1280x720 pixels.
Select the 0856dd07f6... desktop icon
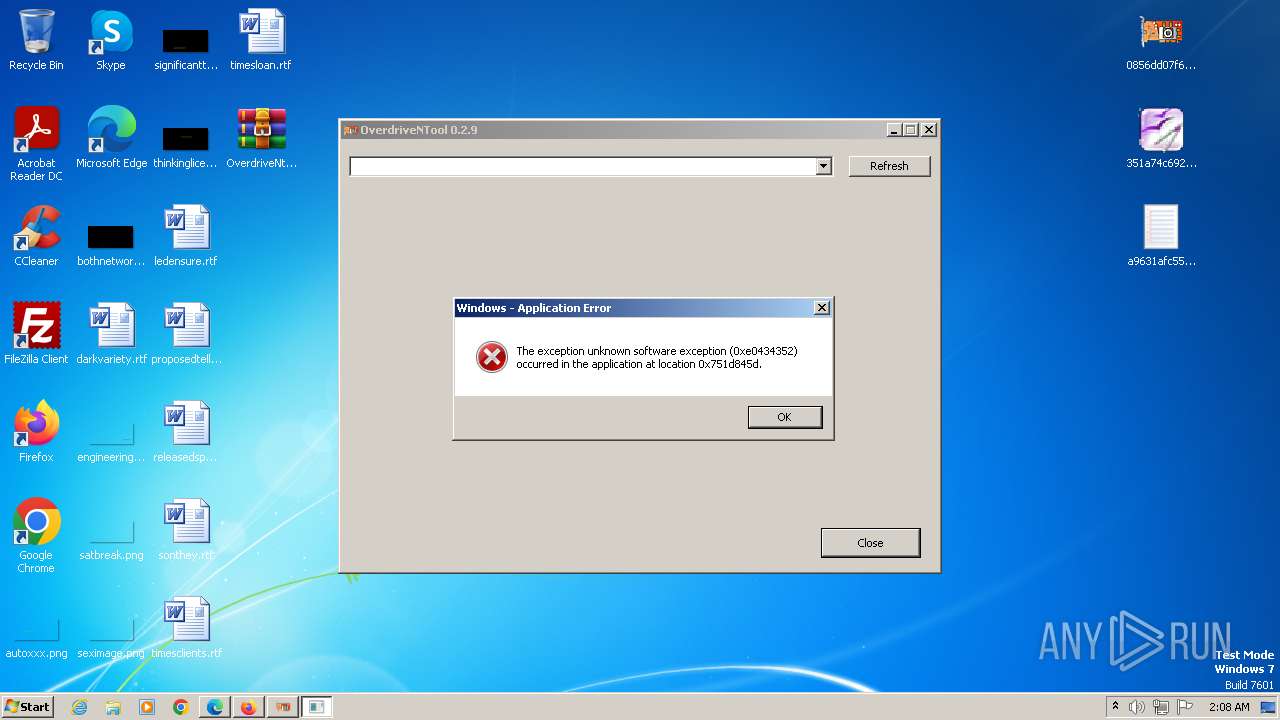tap(1161, 41)
